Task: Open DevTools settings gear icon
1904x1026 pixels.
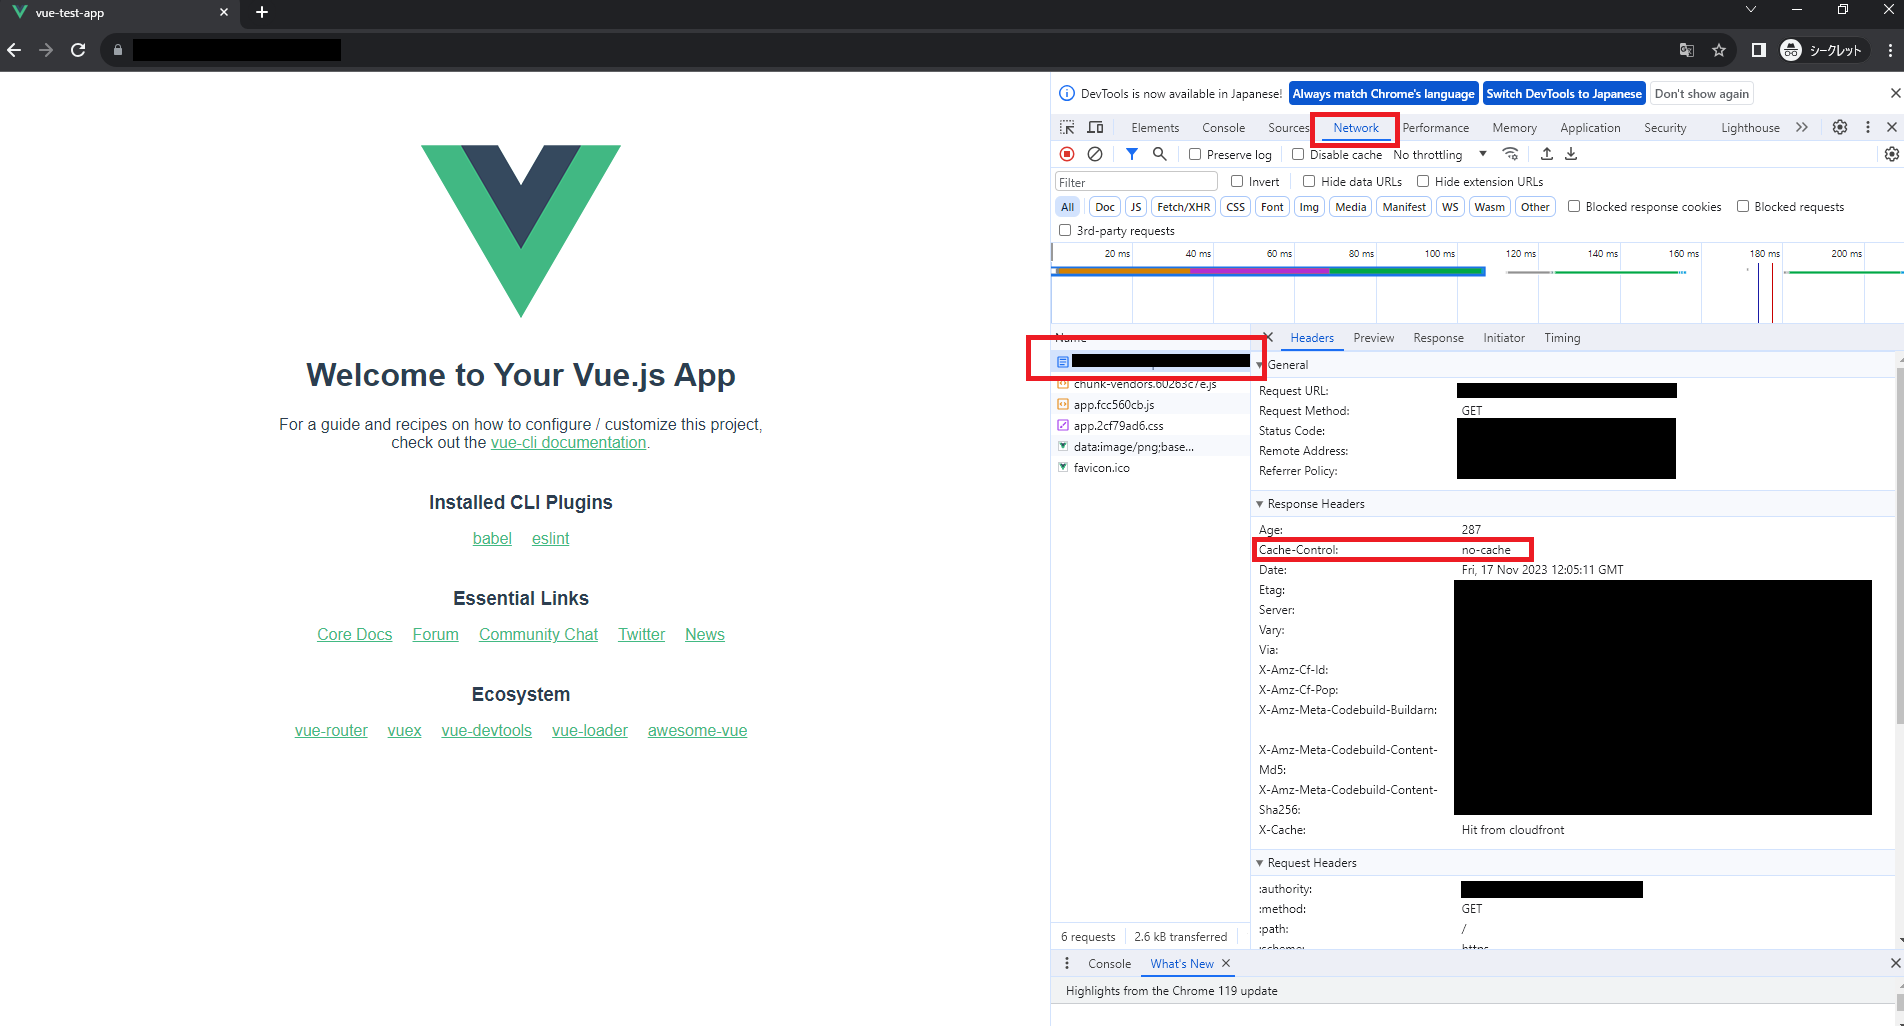Action: click(x=1840, y=127)
